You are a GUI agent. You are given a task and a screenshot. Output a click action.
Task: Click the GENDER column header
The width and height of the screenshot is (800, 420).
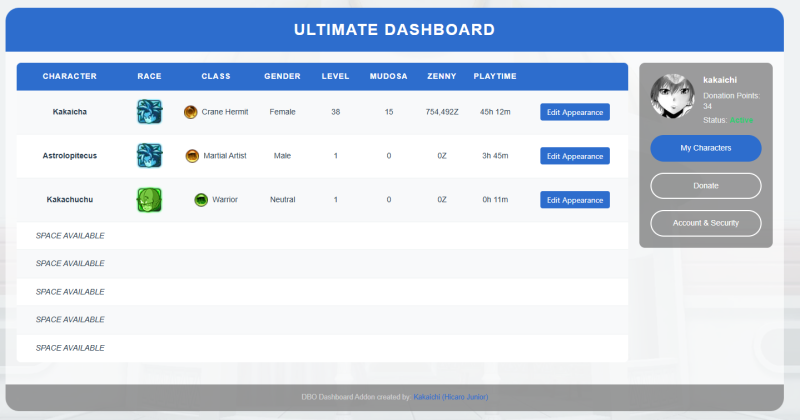click(282, 76)
